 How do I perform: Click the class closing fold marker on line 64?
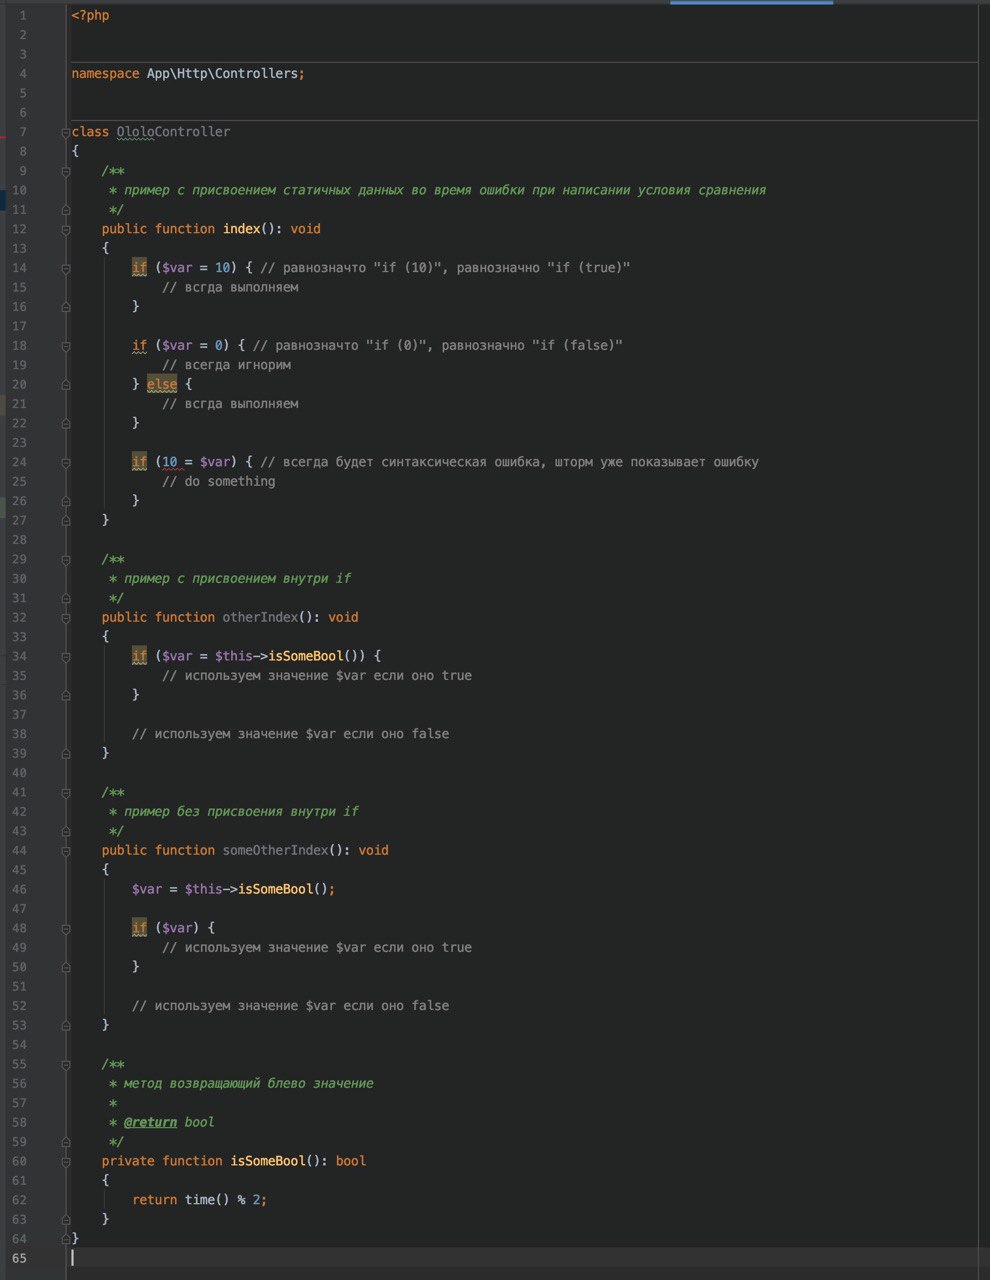click(66, 1239)
